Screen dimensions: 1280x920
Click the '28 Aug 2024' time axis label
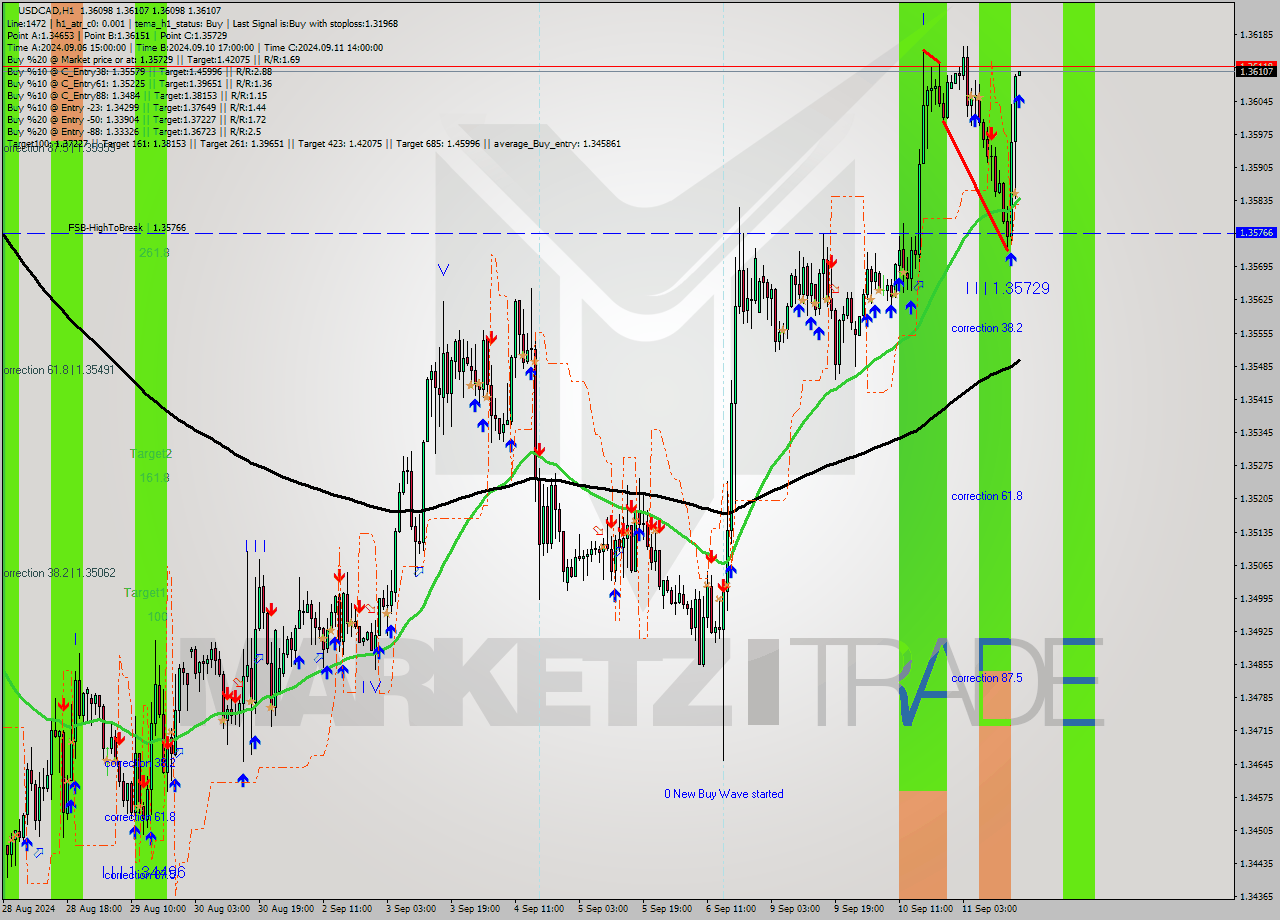(28, 909)
